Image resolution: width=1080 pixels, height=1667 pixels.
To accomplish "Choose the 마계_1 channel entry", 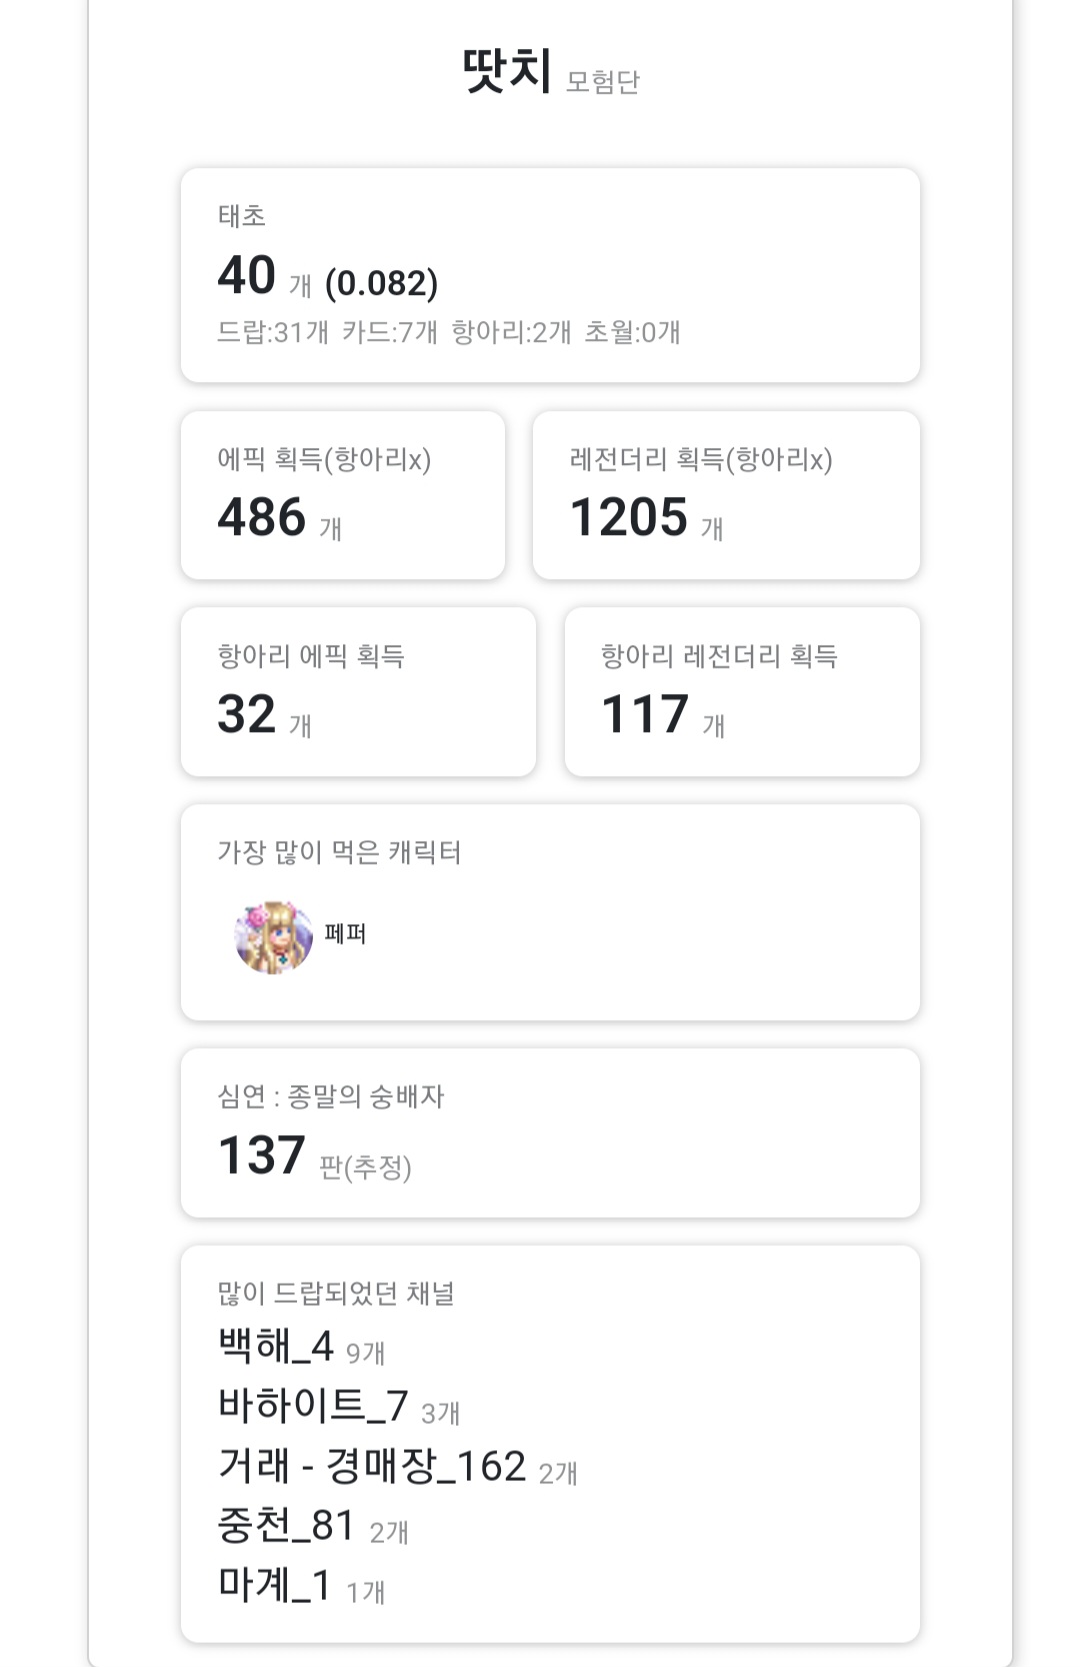I will click(x=275, y=1585).
